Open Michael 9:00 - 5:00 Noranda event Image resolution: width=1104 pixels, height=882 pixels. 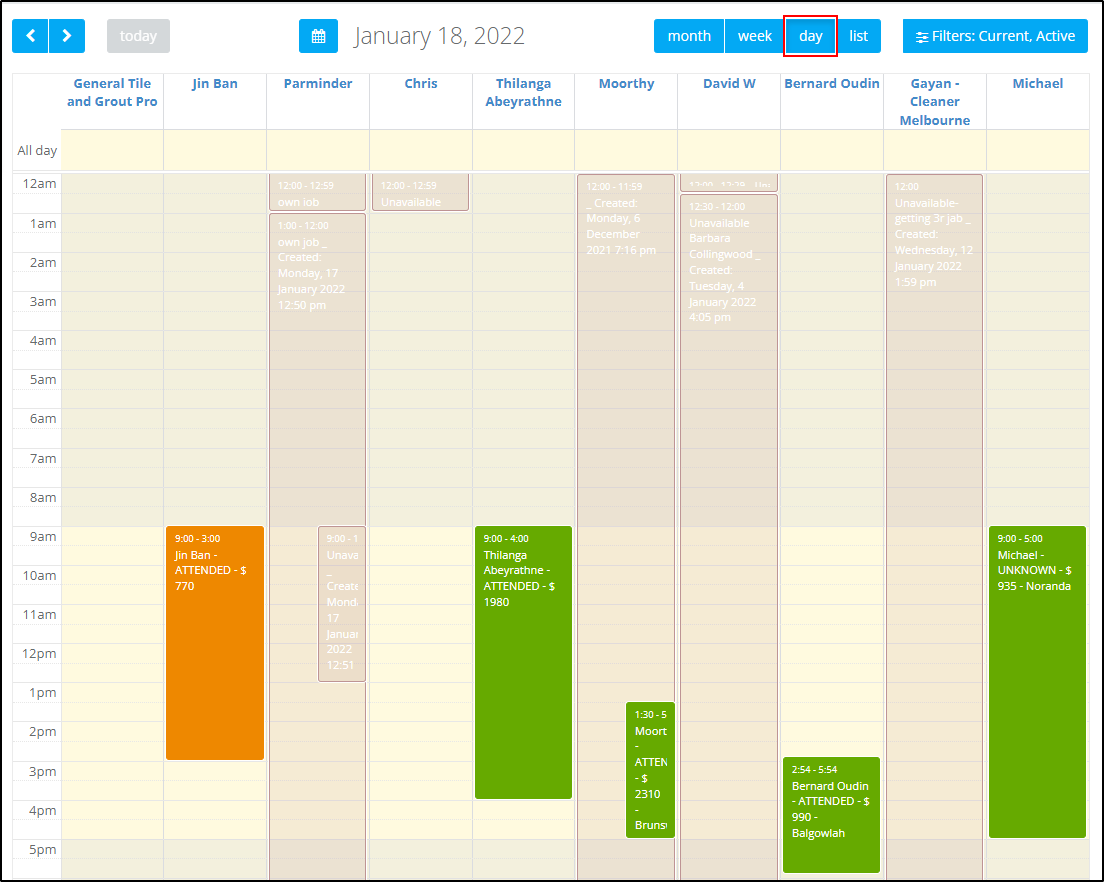point(1037,681)
